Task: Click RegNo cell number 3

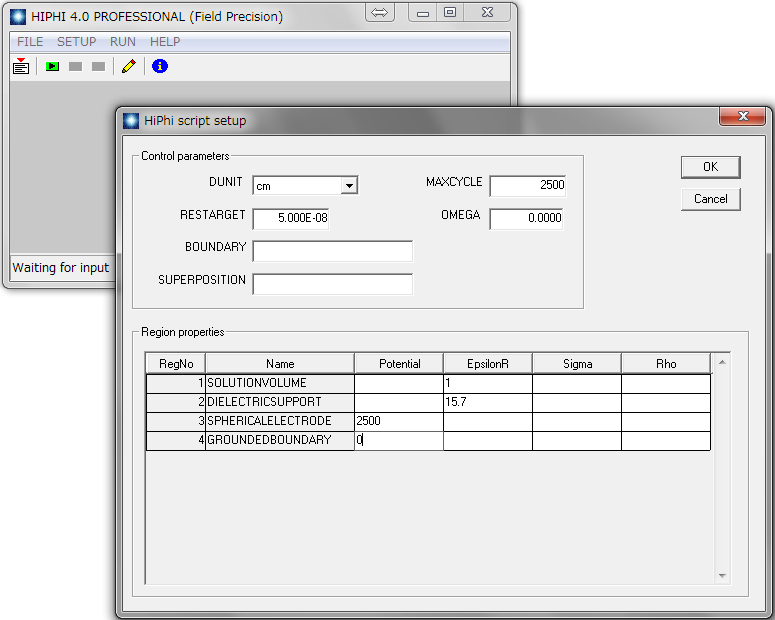Action: click(x=176, y=421)
